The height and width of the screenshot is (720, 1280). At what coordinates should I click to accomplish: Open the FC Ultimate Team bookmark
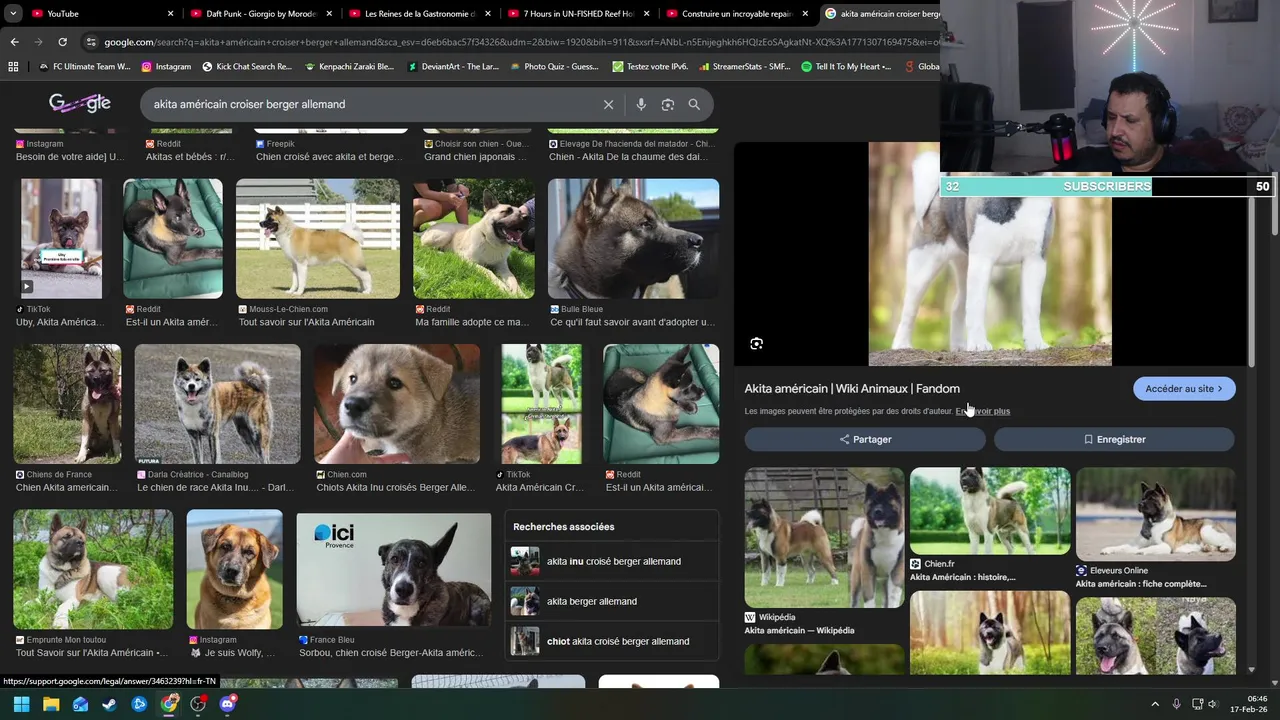84,67
